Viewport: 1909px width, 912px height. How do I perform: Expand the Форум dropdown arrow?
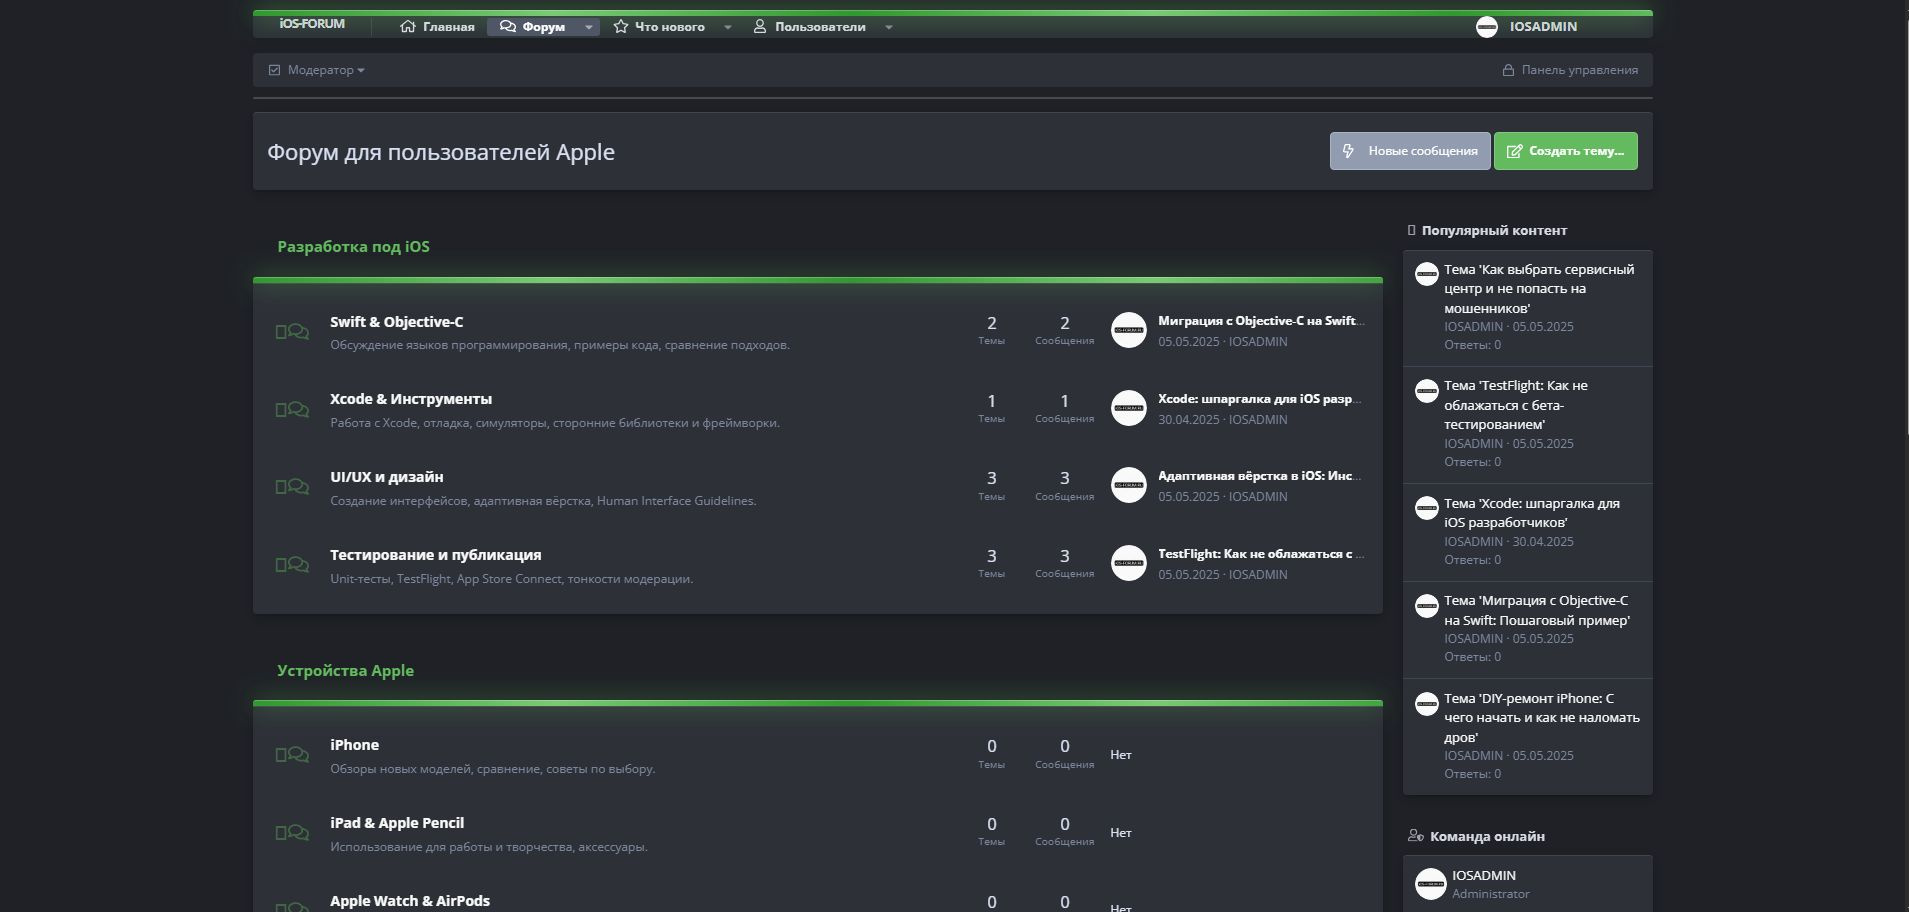coord(589,27)
